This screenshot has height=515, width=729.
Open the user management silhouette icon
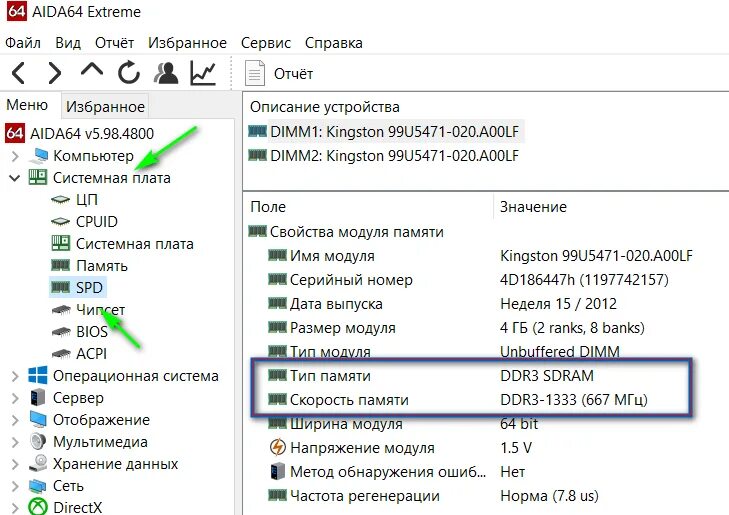coord(166,73)
